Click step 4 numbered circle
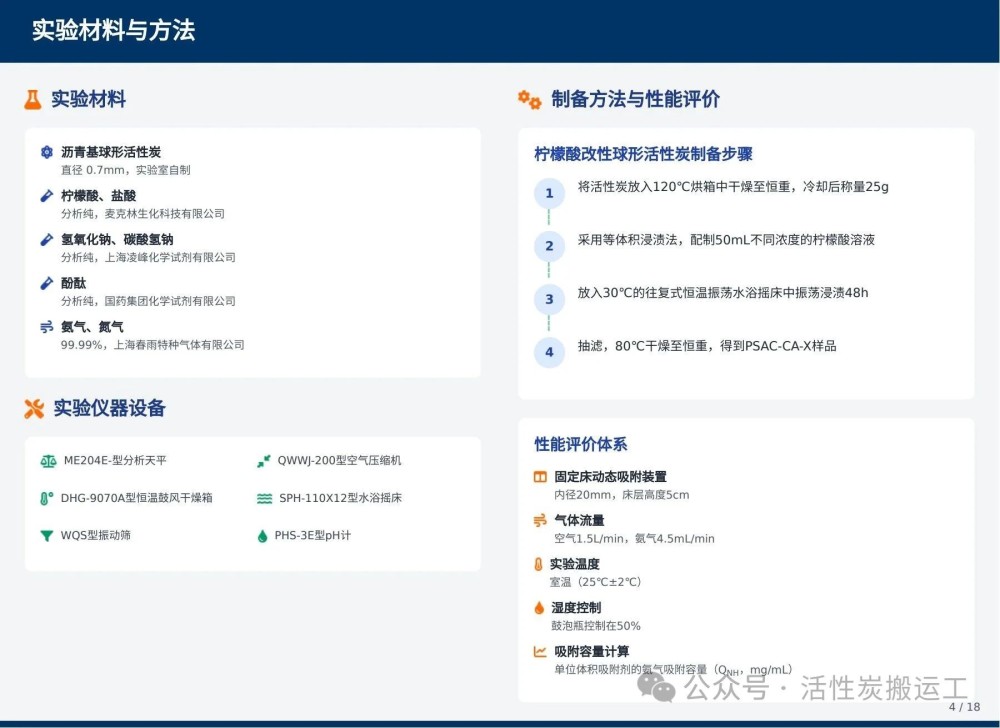 tap(548, 352)
